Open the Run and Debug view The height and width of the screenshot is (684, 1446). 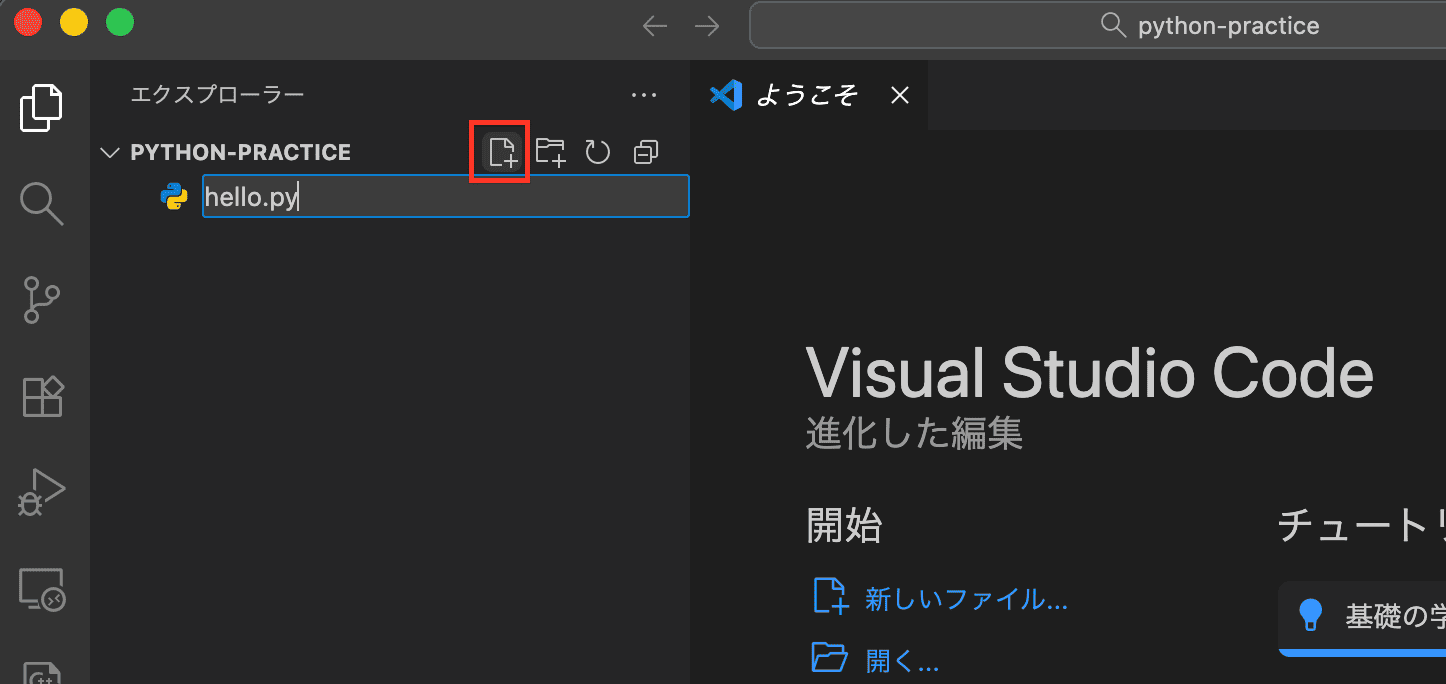pyautogui.click(x=42, y=492)
